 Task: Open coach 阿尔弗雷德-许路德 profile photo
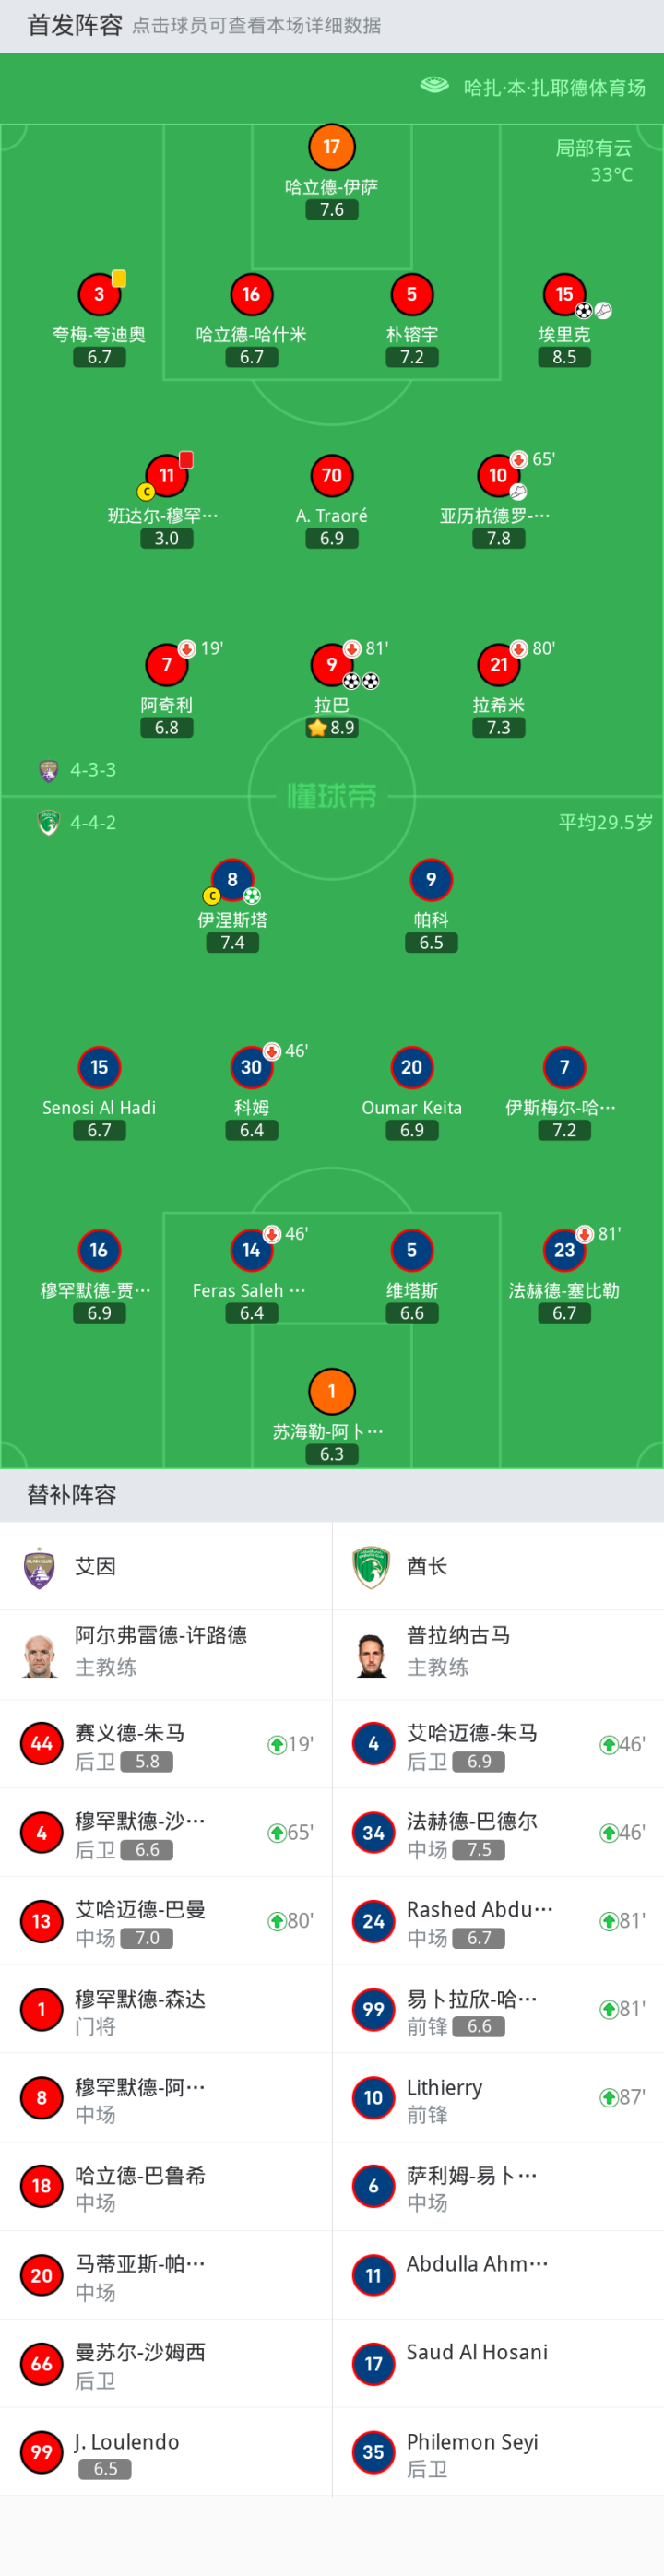tap(40, 1655)
